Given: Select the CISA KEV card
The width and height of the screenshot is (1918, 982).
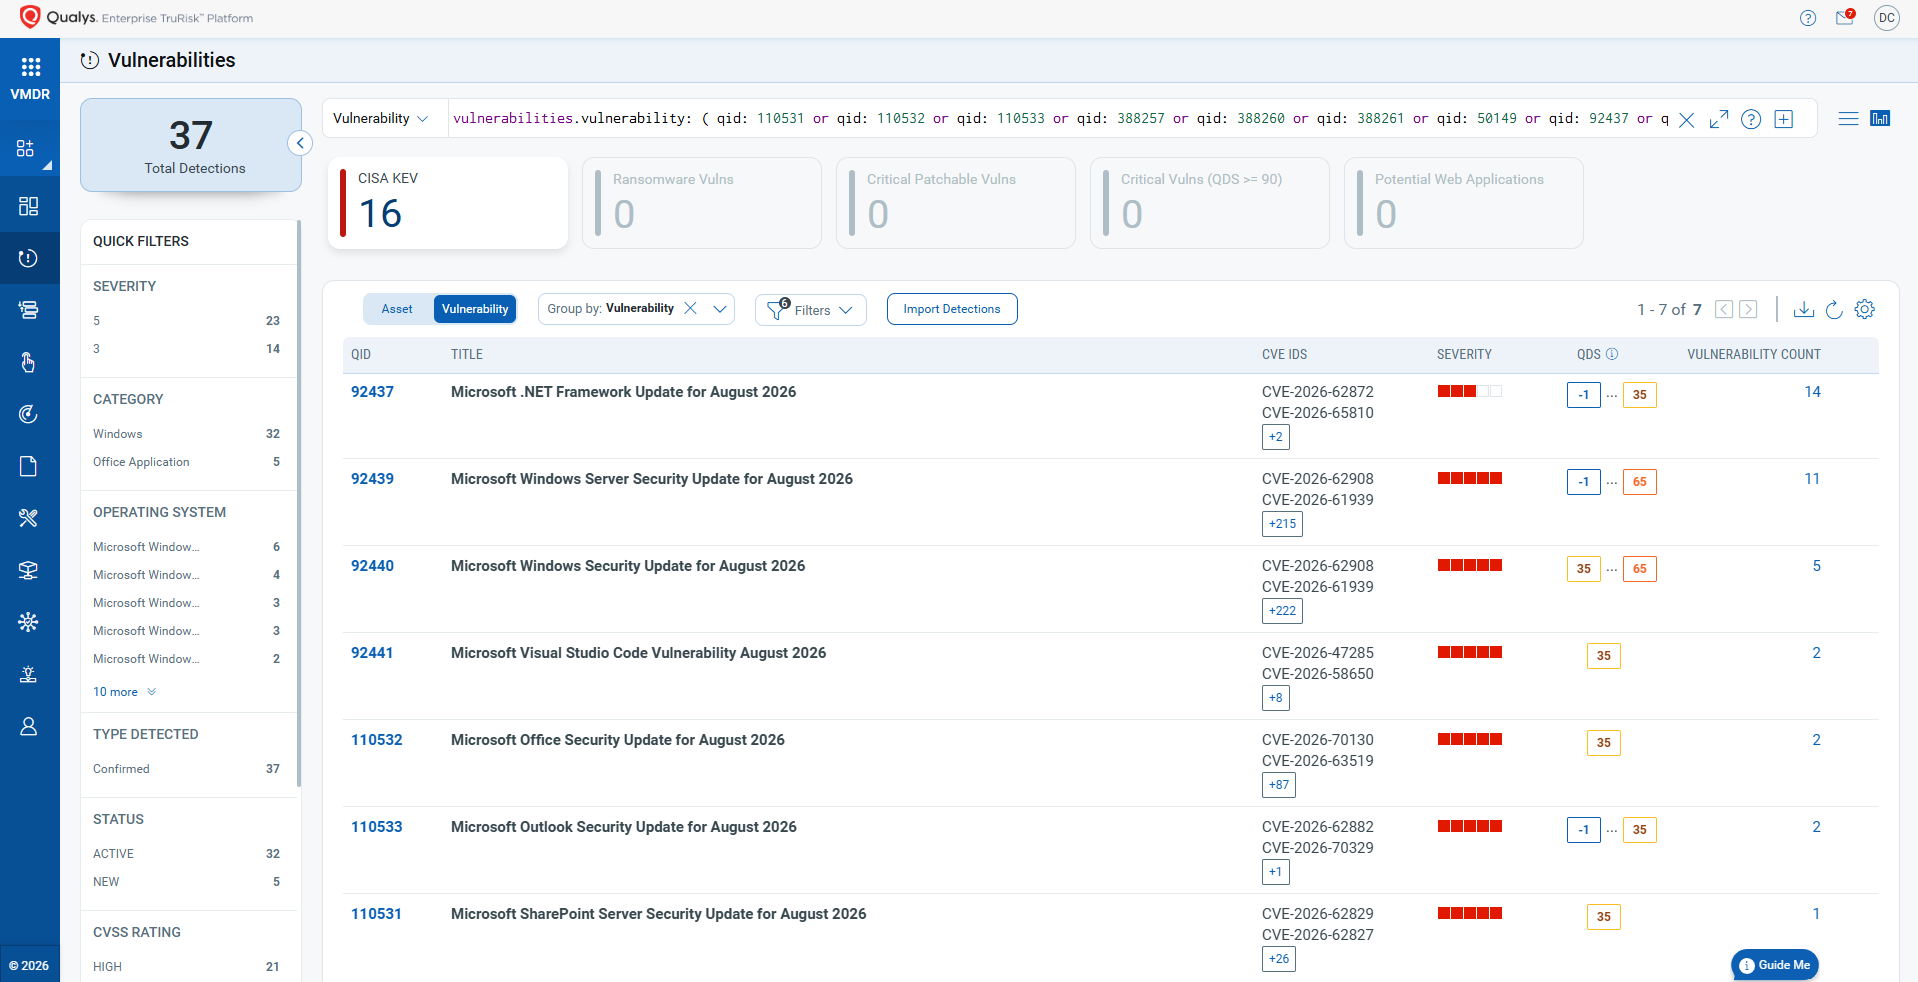Looking at the screenshot, I should (x=448, y=203).
